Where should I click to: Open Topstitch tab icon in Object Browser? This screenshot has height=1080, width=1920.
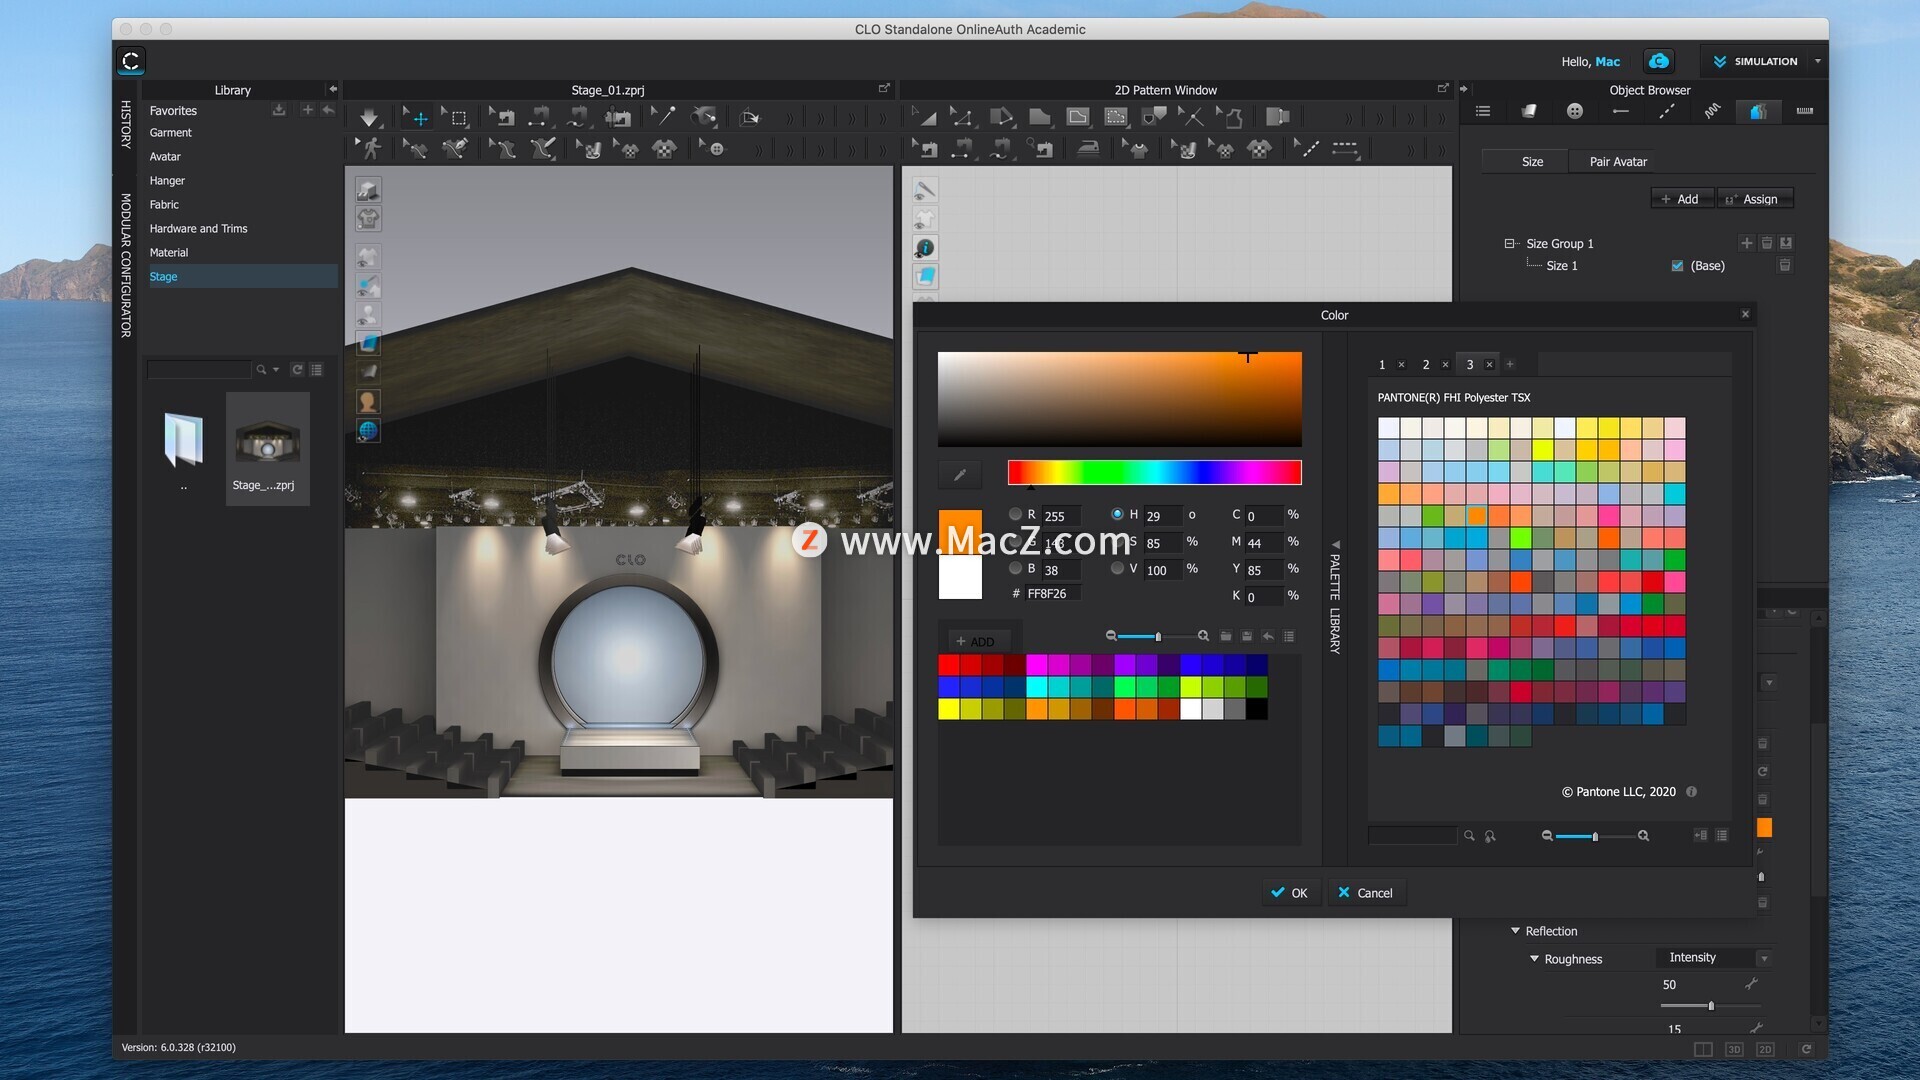tap(1667, 111)
